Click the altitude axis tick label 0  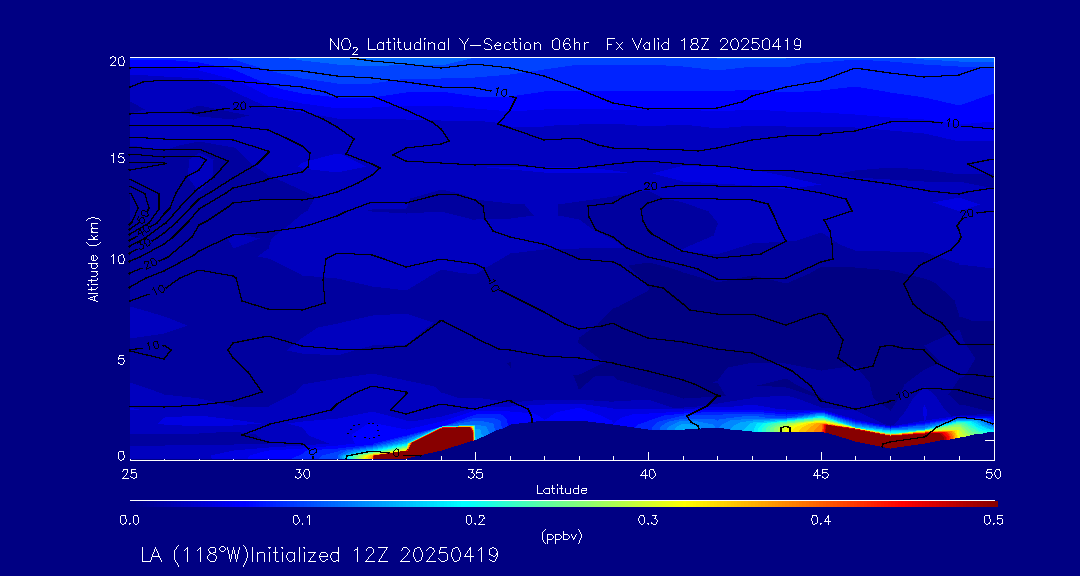(x=121, y=455)
